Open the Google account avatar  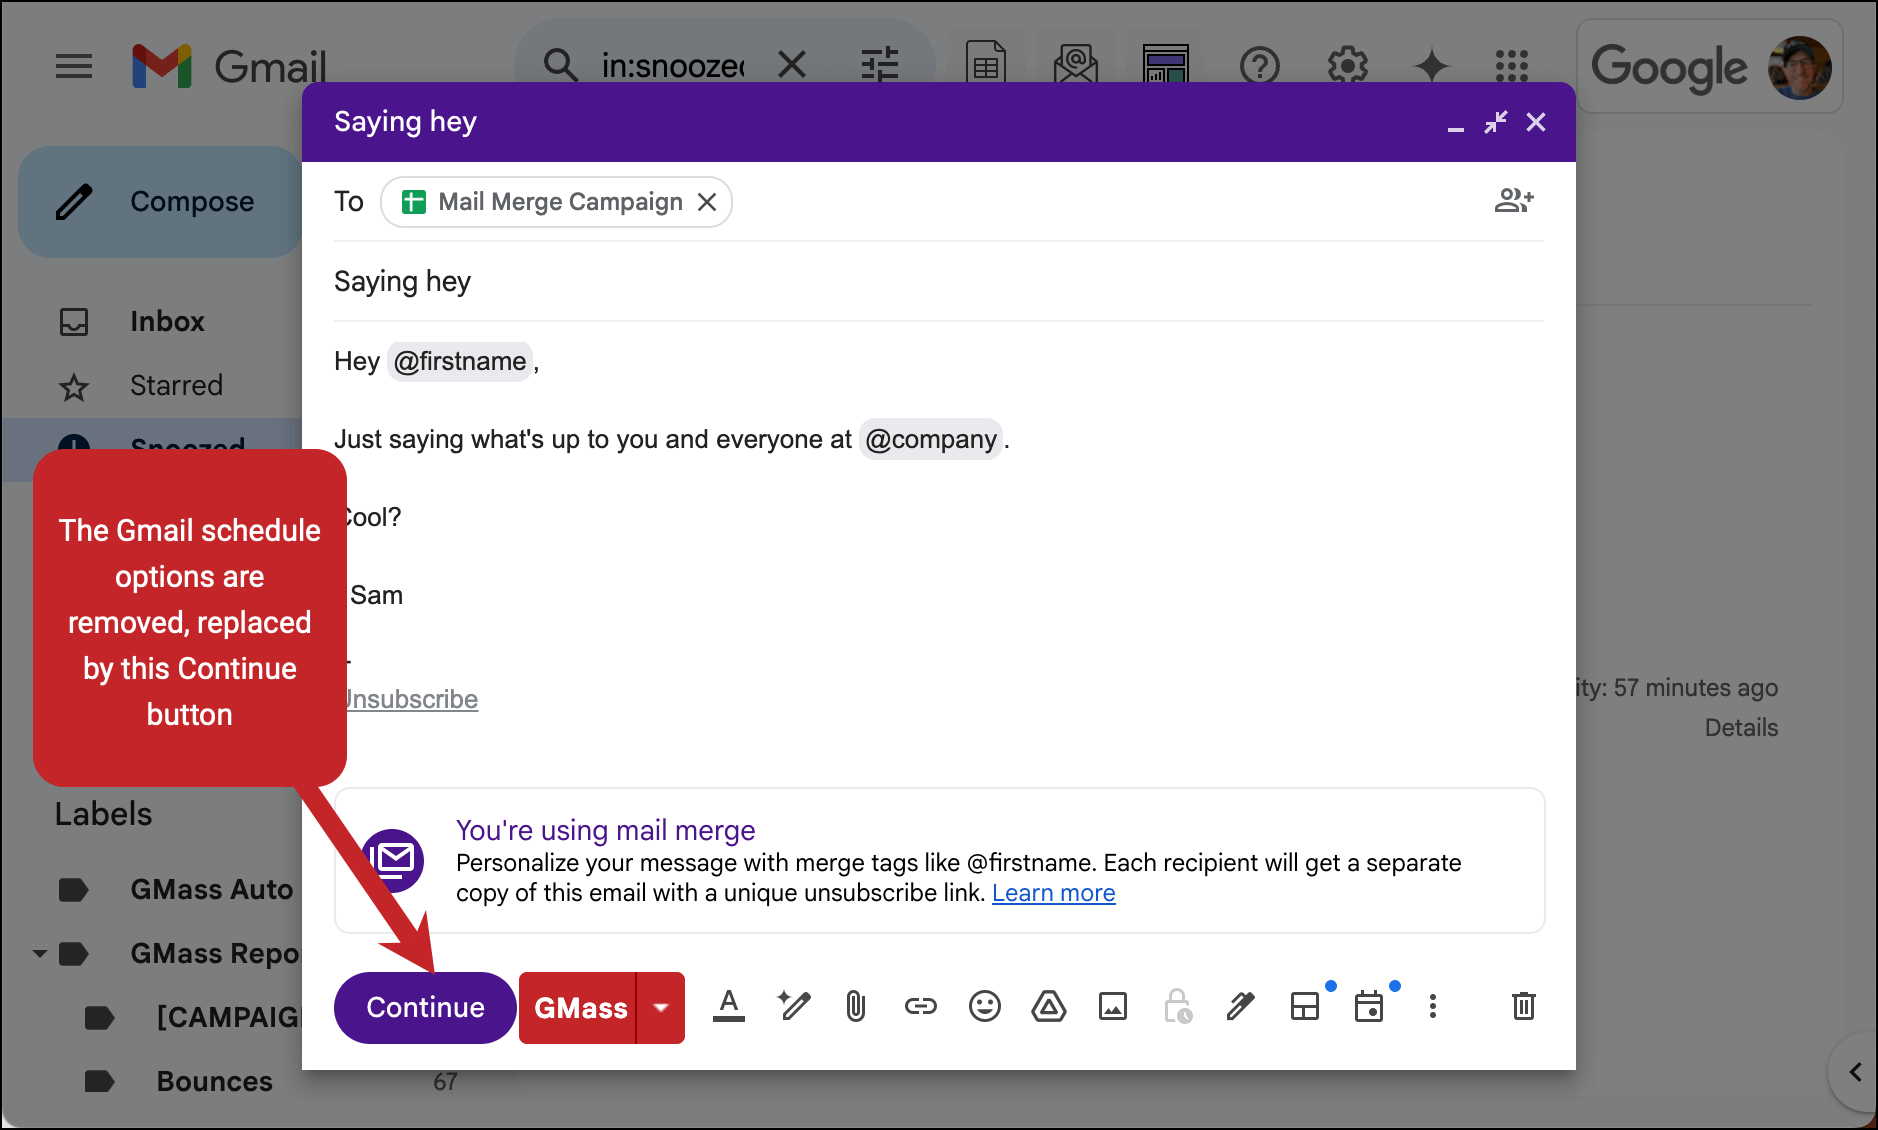coord(1799,67)
